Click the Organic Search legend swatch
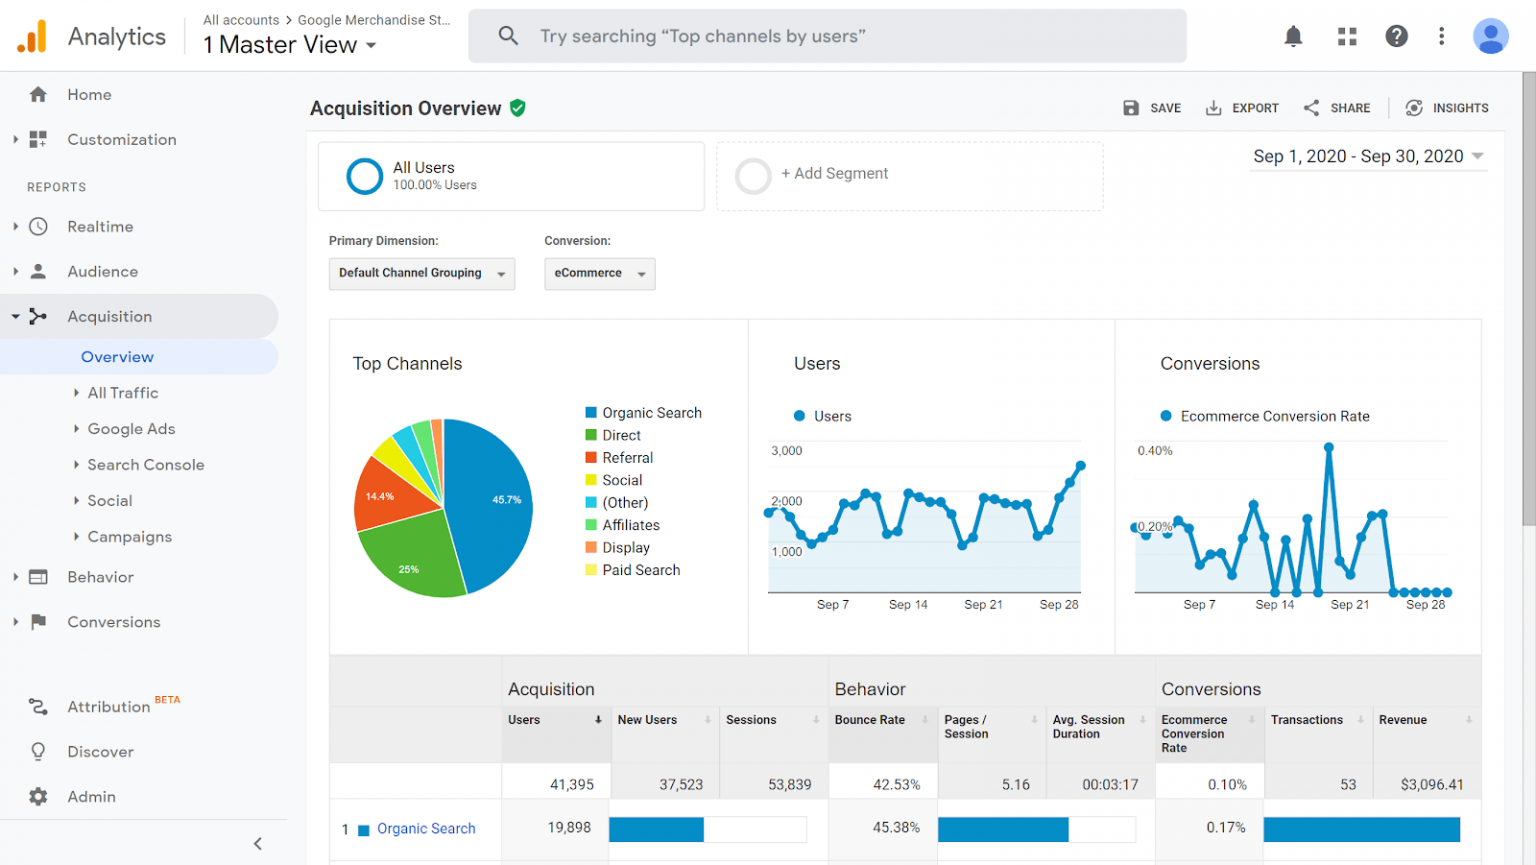The height and width of the screenshot is (865, 1536). 591,413
